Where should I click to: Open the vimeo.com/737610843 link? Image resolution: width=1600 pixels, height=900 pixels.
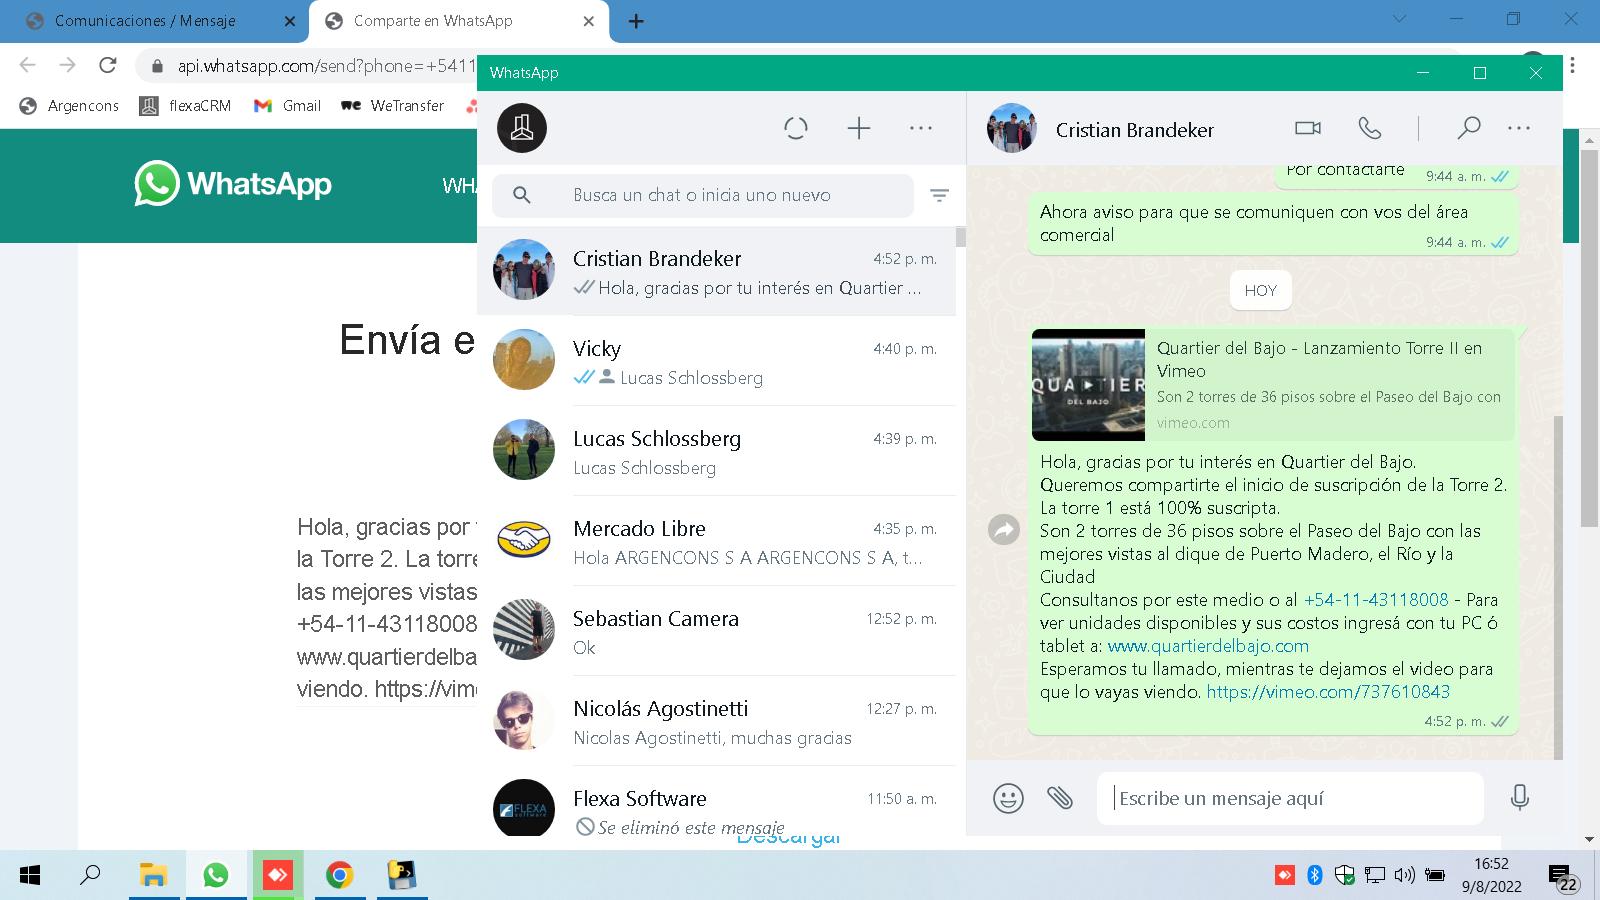click(x=1328, y=692)
